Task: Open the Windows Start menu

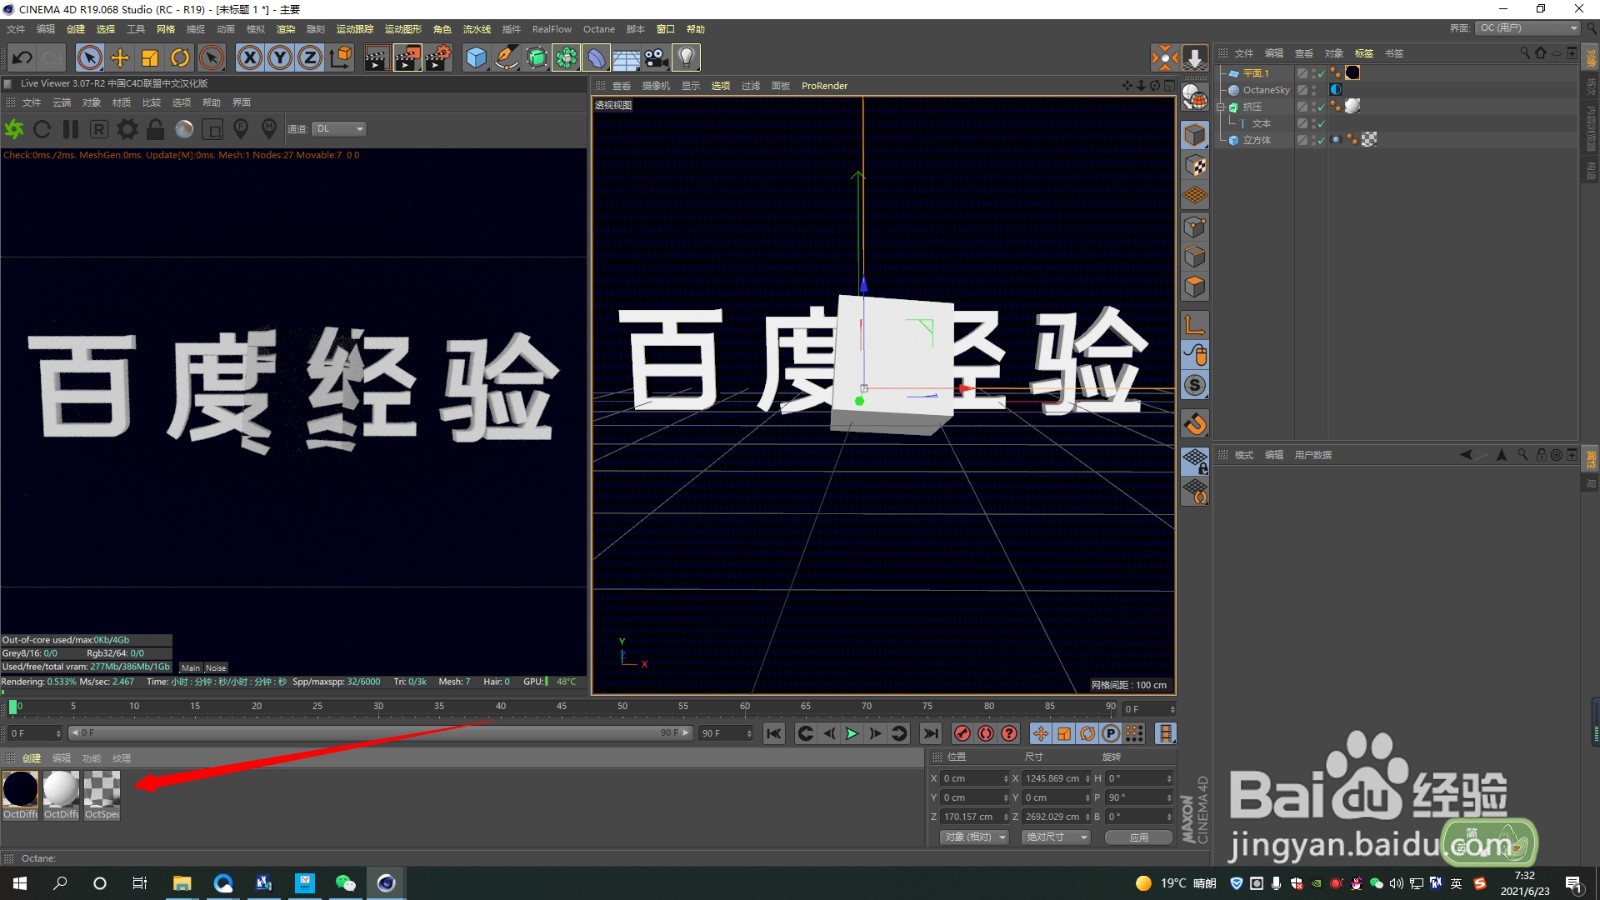Action: [20, 883]
